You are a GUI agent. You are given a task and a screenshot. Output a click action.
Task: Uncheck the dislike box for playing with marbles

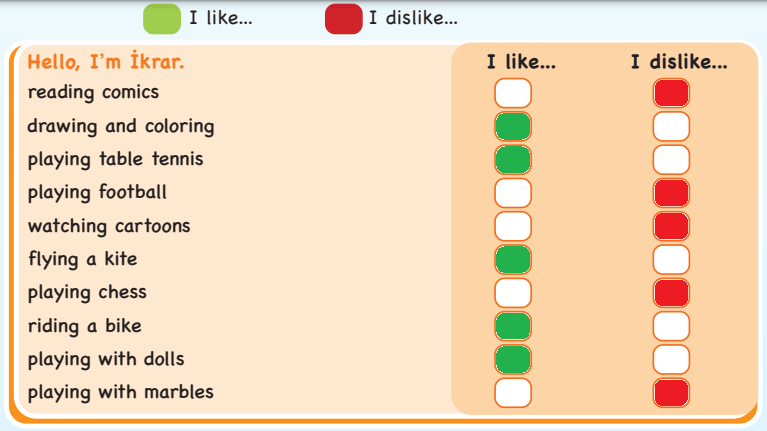pos(671,392)
